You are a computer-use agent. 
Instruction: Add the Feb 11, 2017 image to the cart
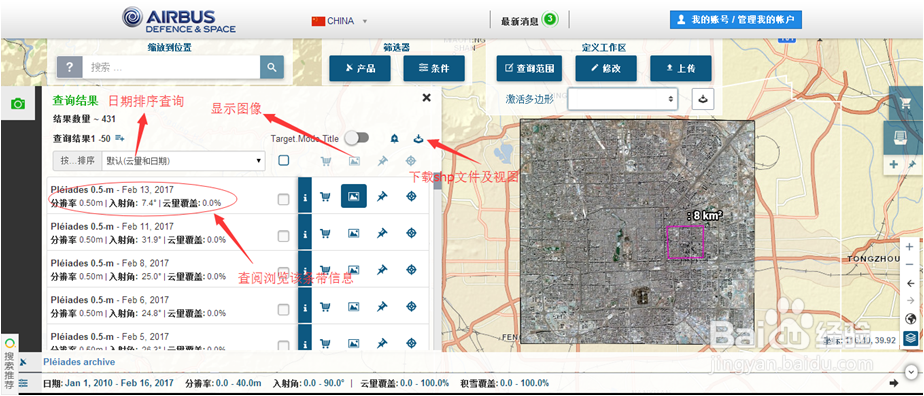point(325,233)
